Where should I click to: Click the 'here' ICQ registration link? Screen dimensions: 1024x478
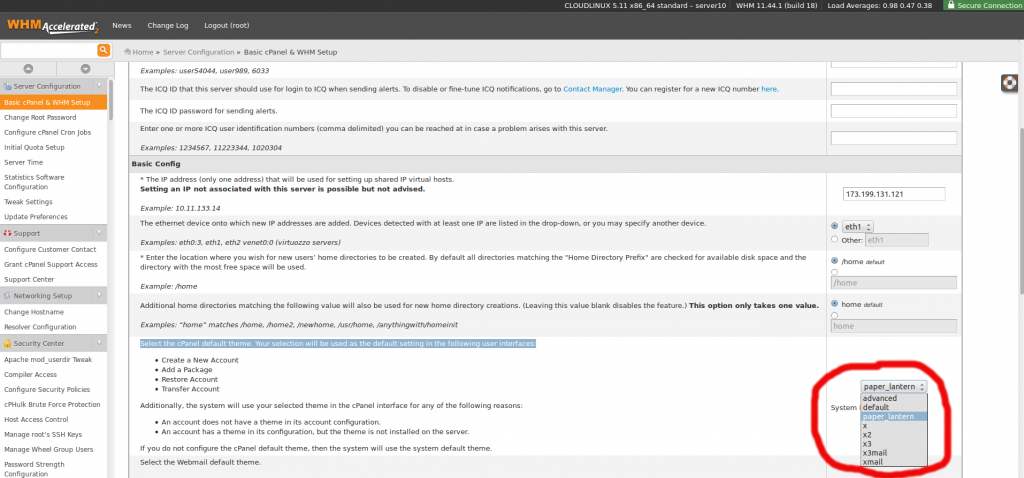(x=769, y=89)
